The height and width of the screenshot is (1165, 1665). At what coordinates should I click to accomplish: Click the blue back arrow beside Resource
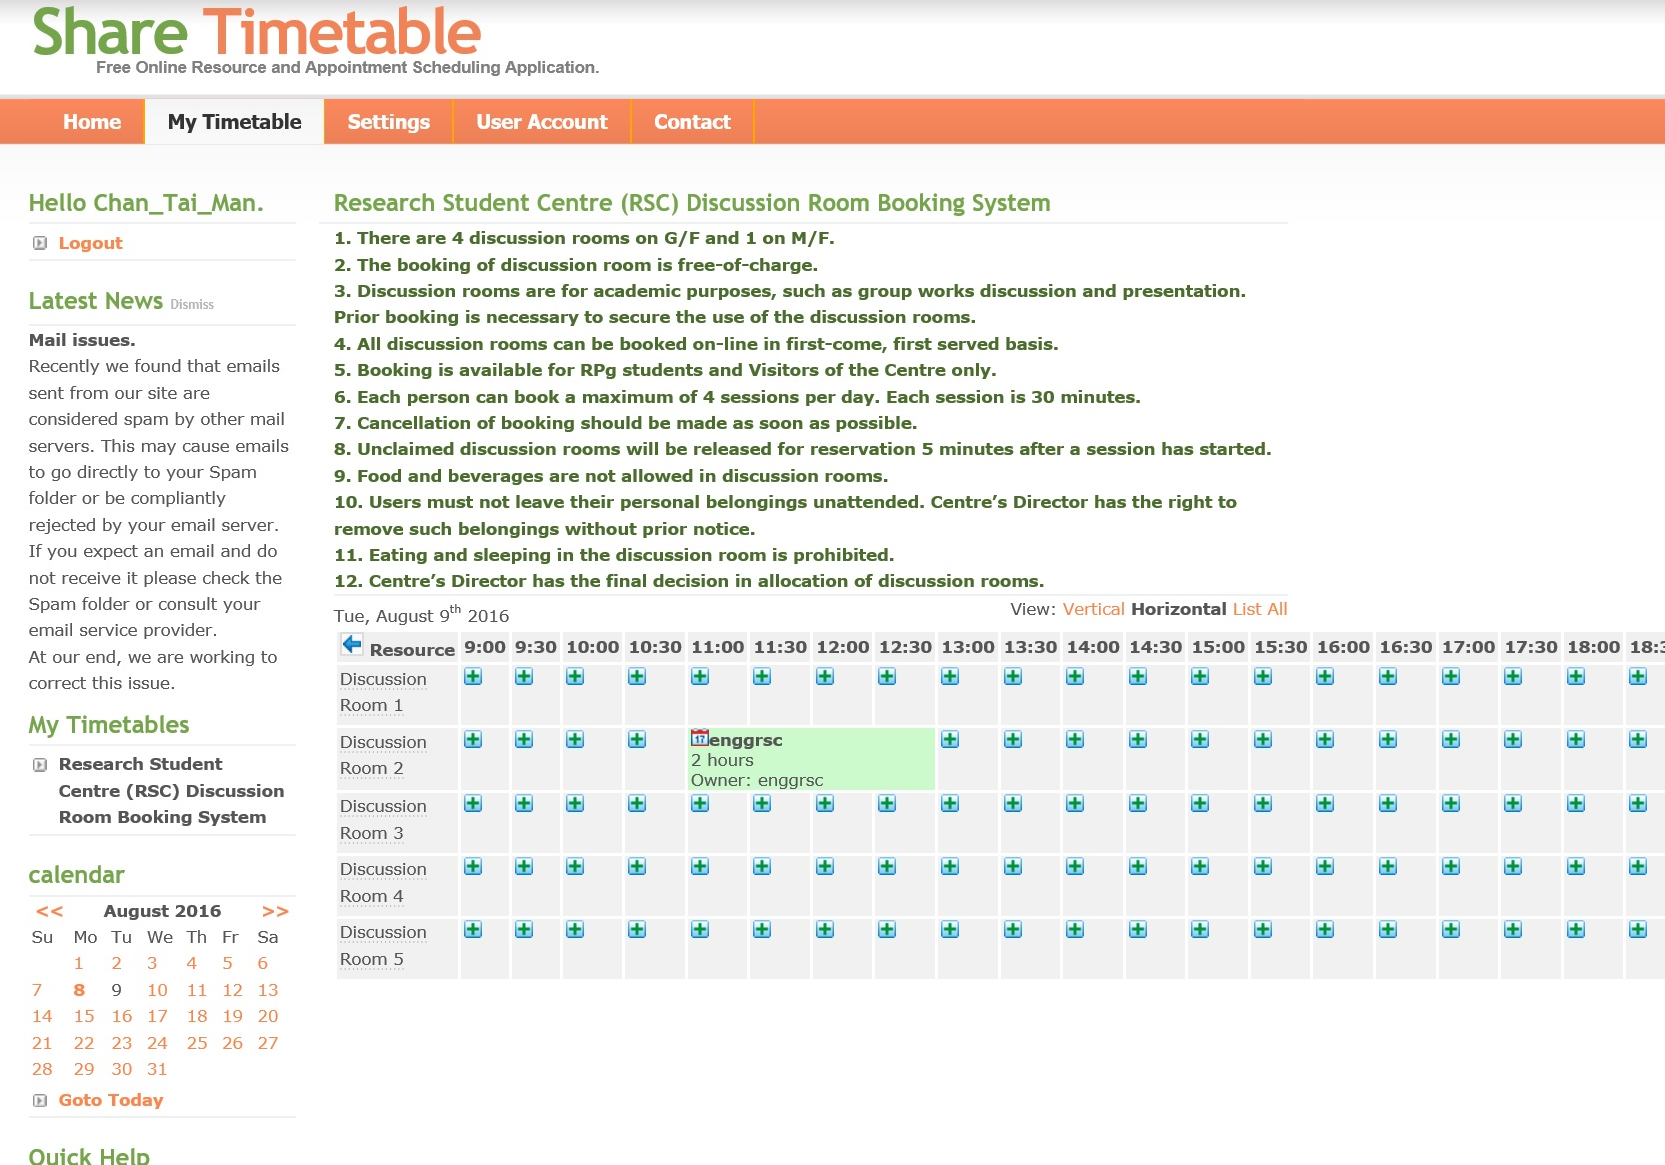click(352, 645)
